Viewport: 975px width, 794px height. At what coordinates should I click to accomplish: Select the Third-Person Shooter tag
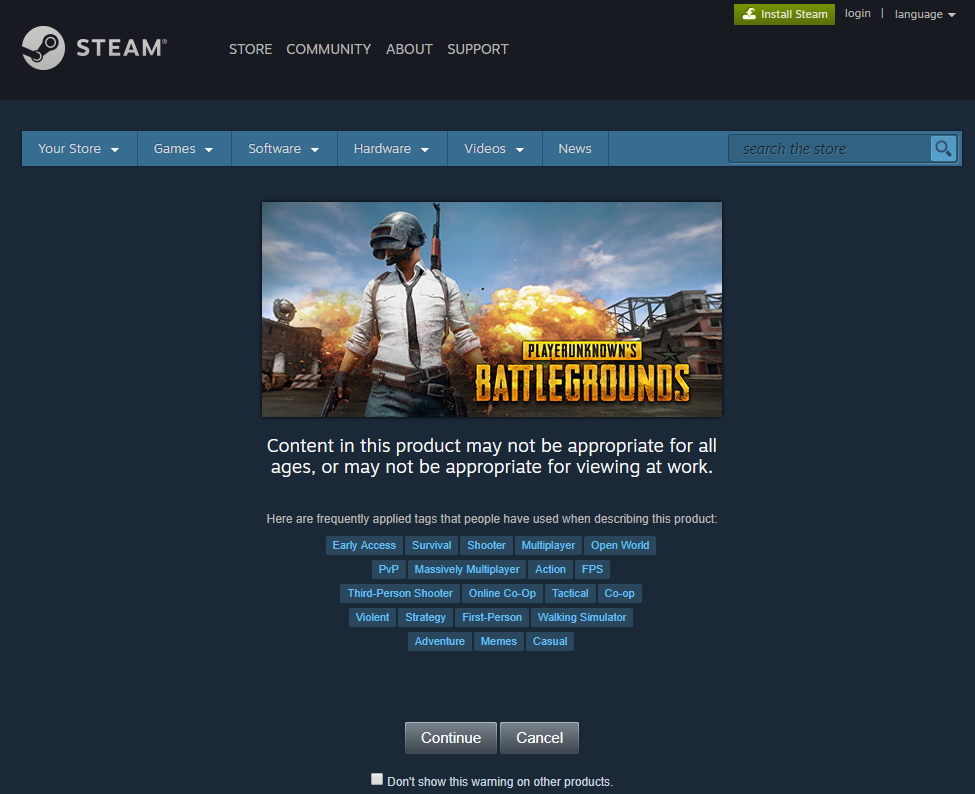click(x=400, y=593)
